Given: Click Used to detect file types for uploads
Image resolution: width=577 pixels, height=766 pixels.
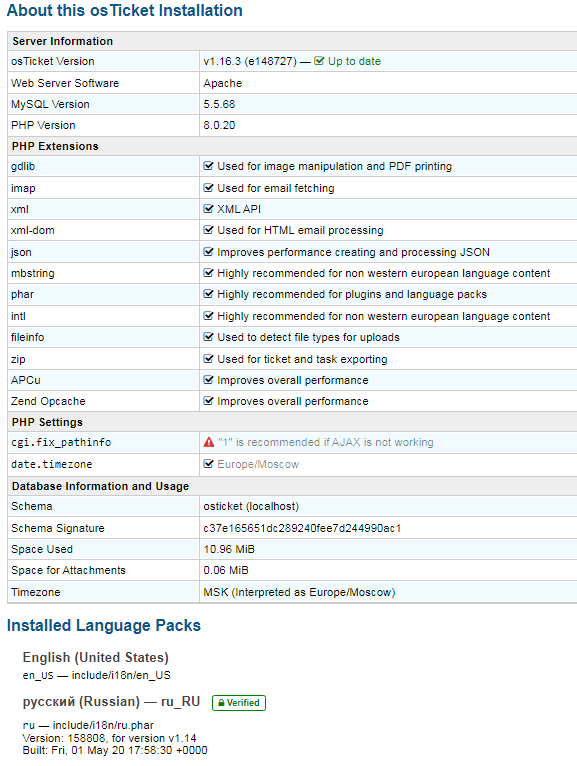Looking at the screenshot, I should tap(308, 337).
